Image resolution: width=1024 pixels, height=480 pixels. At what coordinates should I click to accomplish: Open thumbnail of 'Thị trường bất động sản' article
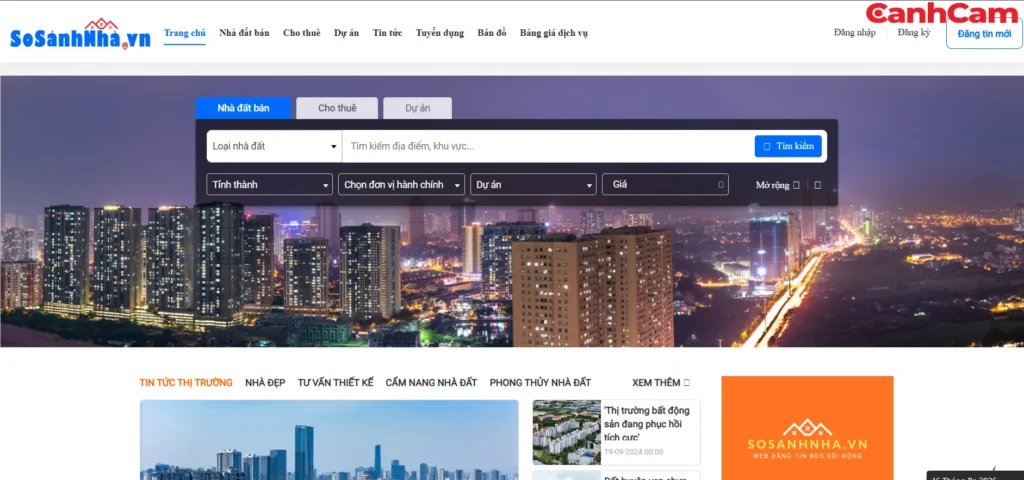click(x=566, y=432)
